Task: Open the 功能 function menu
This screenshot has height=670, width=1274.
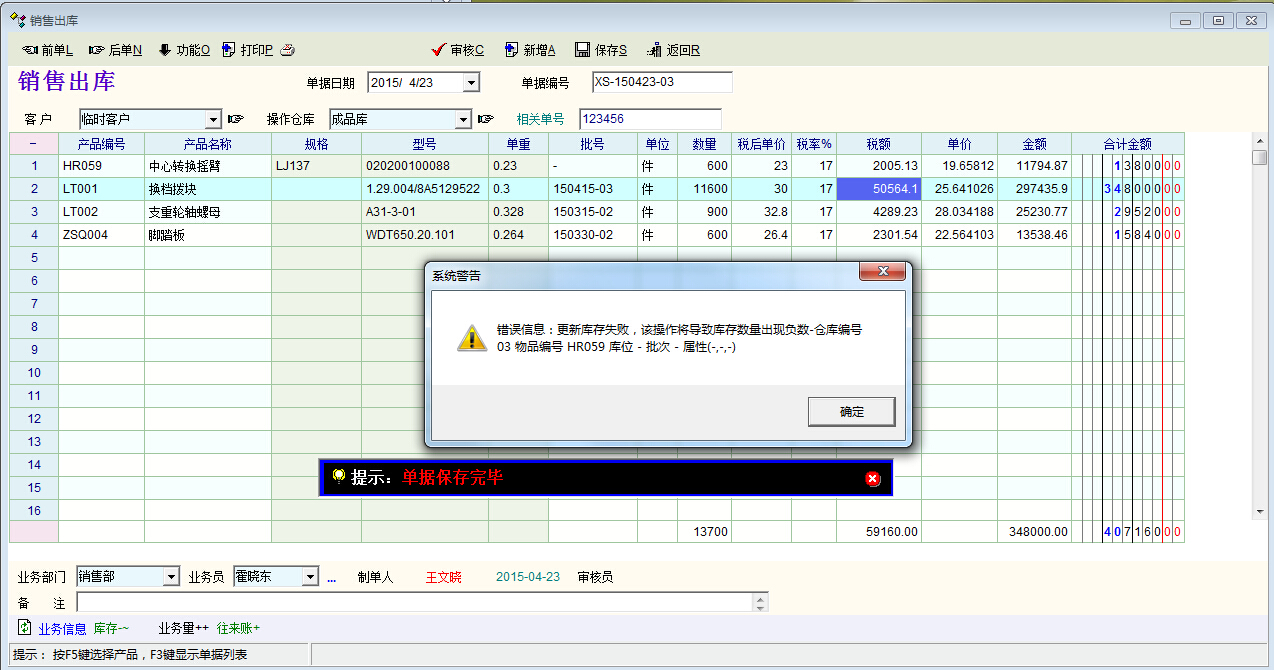Action: click(184, 50)
